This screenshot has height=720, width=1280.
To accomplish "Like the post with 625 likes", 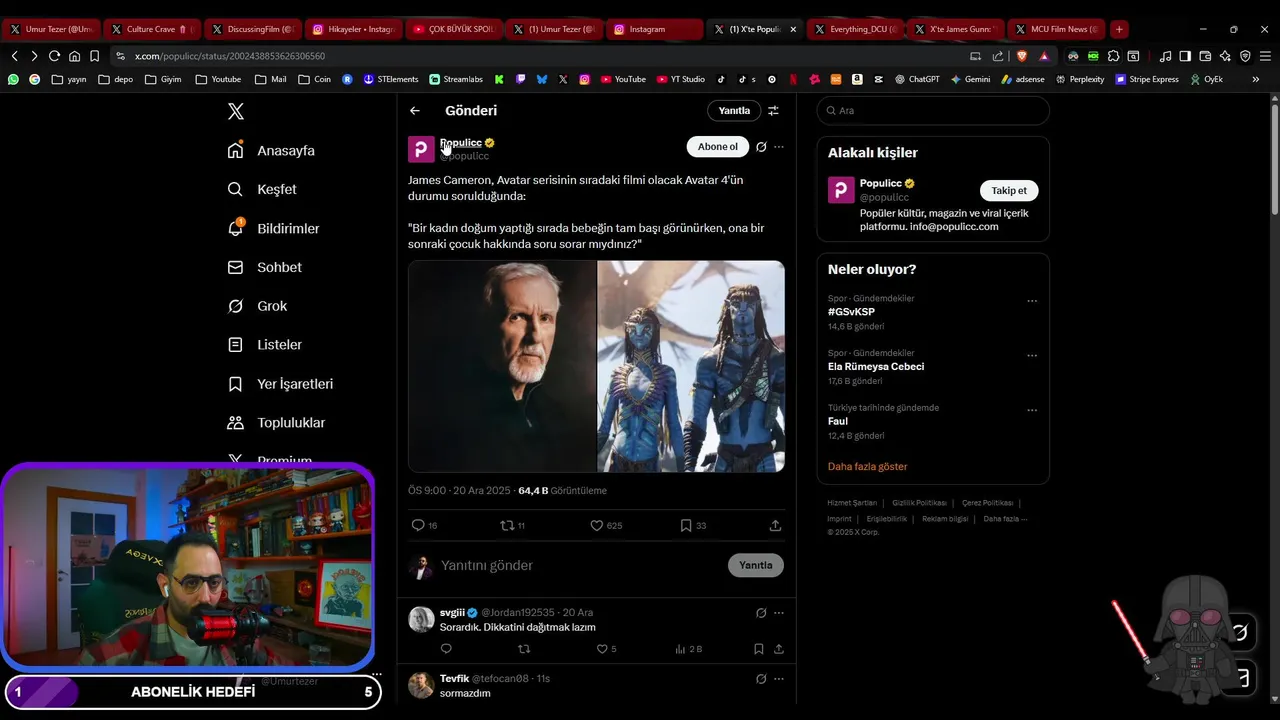I will [x=597, y=525].
